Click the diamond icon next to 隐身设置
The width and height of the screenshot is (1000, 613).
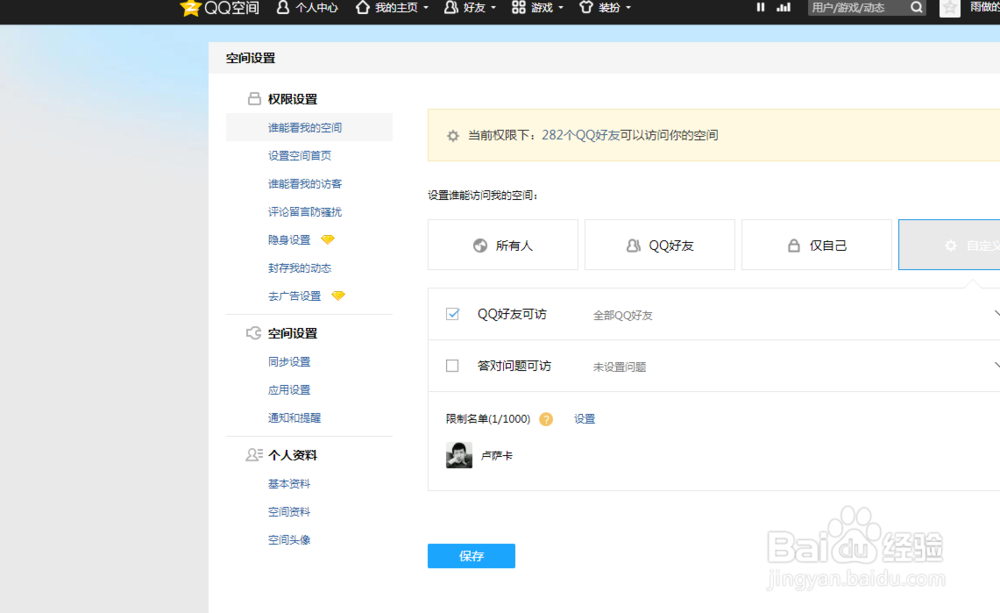point(328,240)
